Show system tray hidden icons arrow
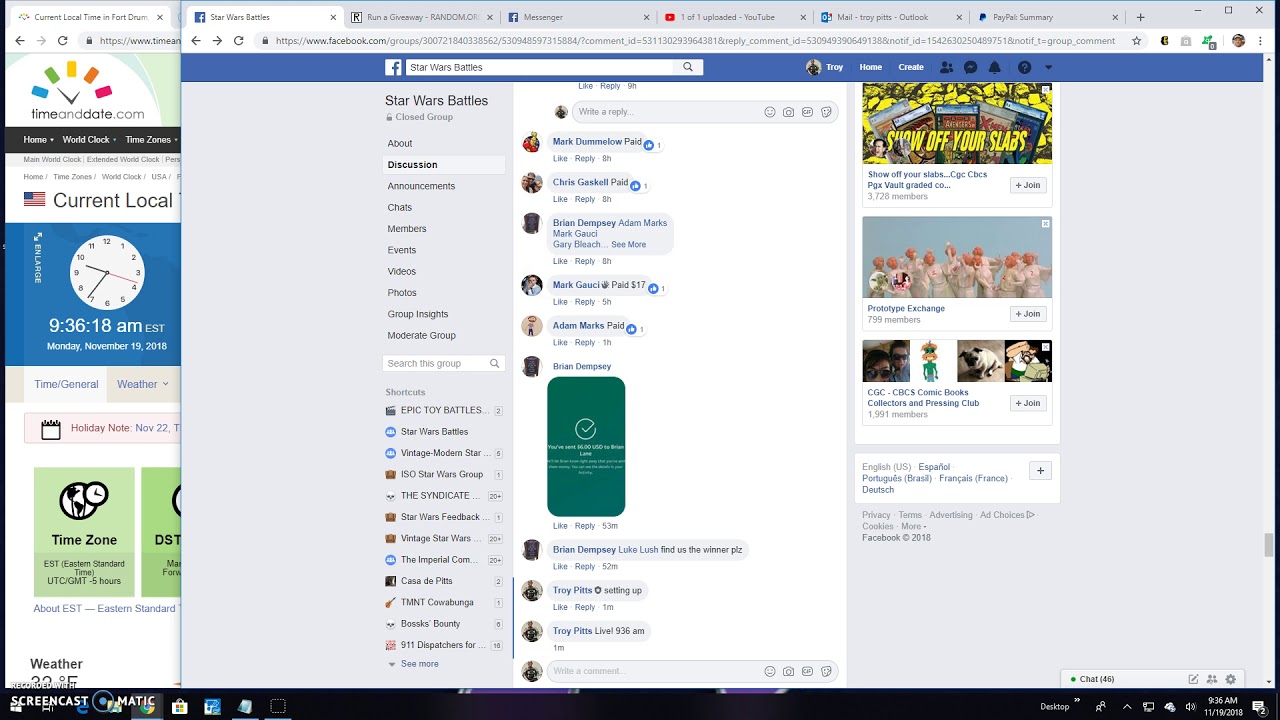Screen dimensions: 1280x720 coord(1127,706)
